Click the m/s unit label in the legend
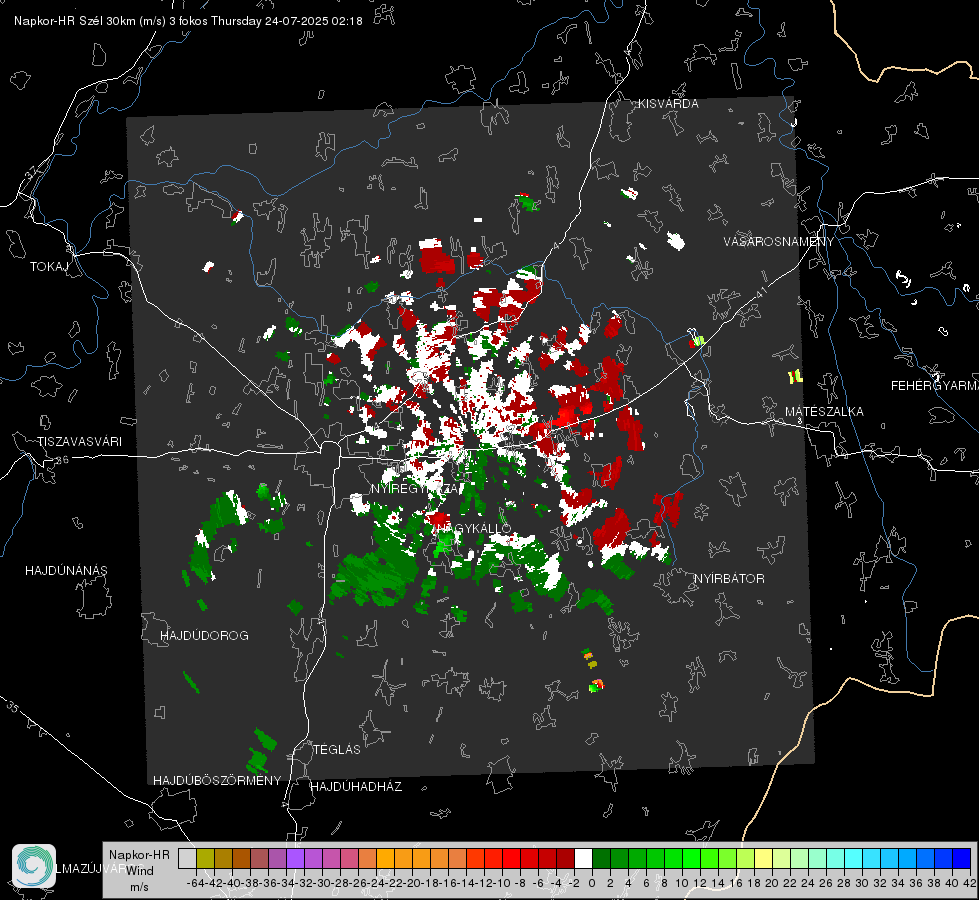 [x=139, y=887]
